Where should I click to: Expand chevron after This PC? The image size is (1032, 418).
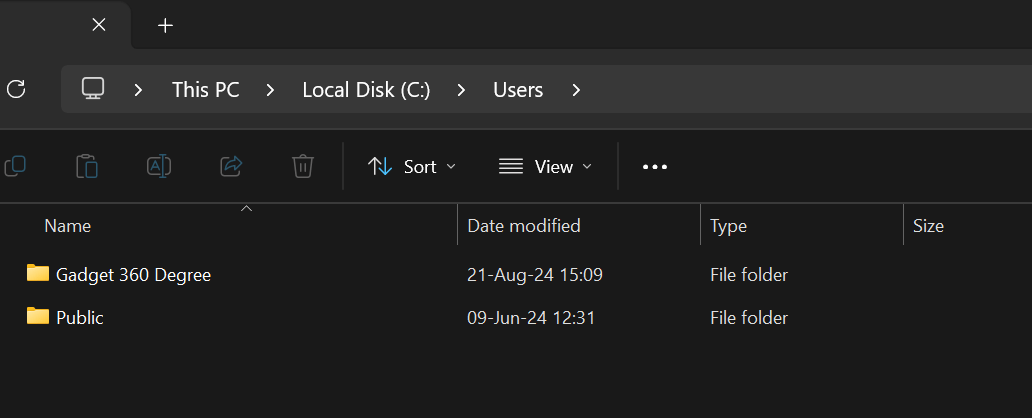click(270, 90)
